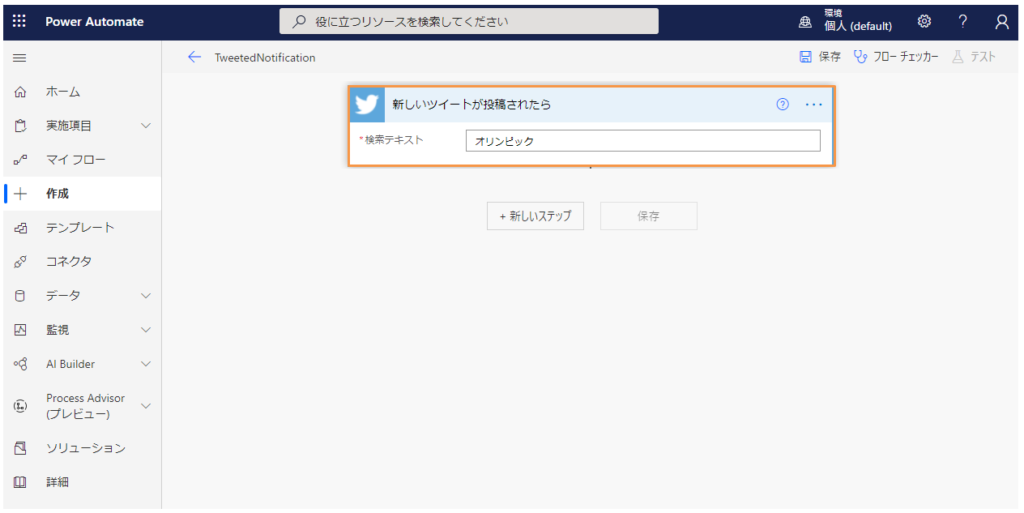1024x513 pixels.
Task: Collapse the left navigation hamburger menu
Action: point(20,58)
